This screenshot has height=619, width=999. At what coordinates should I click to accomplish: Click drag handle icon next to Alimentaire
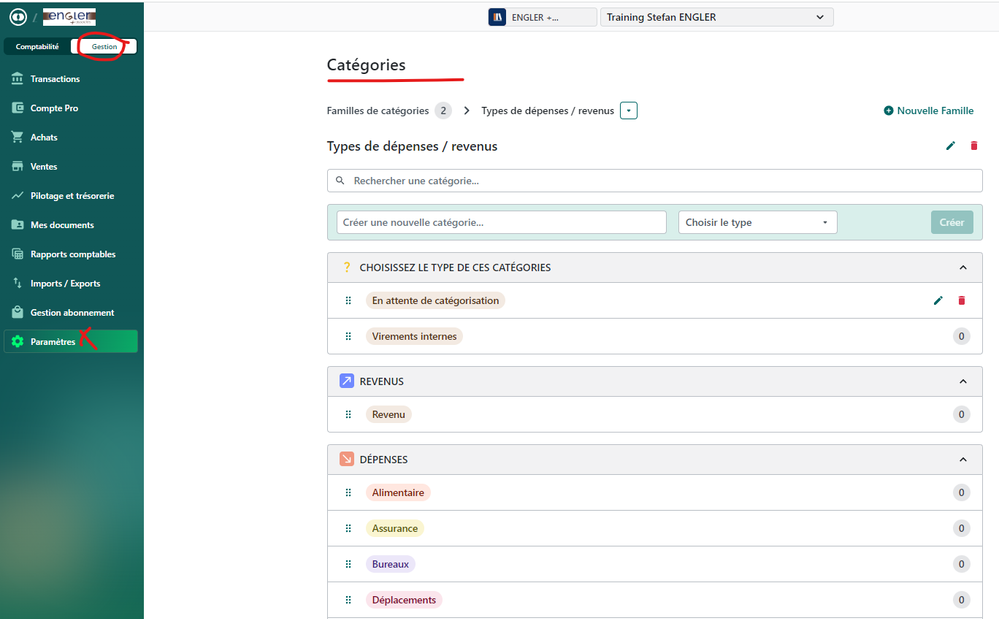click(348, 493)
